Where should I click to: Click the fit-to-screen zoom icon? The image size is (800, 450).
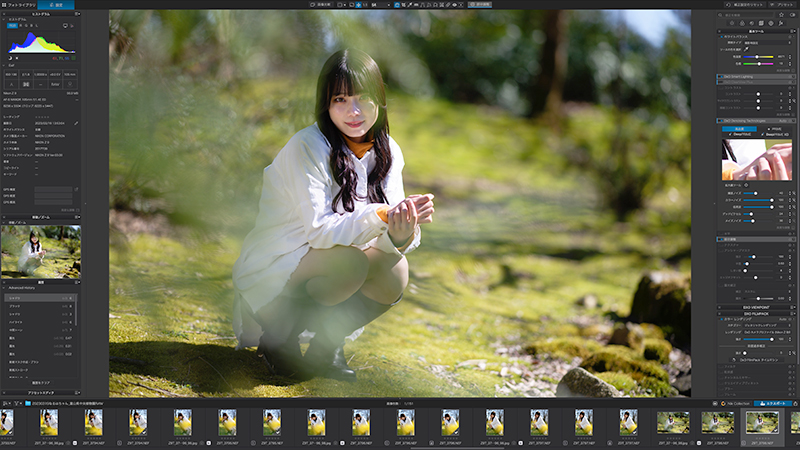click(x=359, y=5)
